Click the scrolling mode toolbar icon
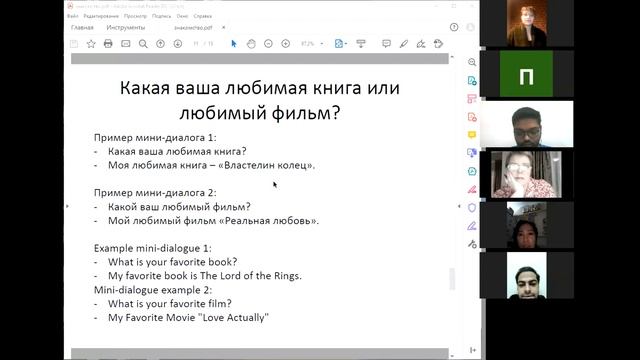Viewport: 640px width, 360px height. [x=361, y=44]
